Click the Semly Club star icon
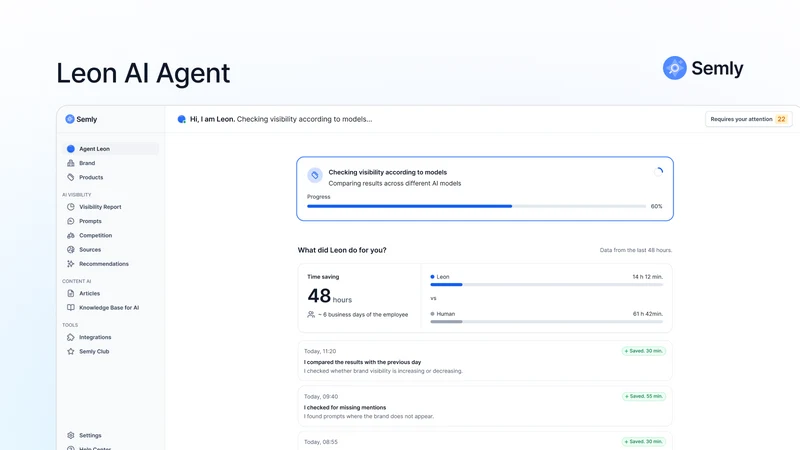 (x=70, y=352)
